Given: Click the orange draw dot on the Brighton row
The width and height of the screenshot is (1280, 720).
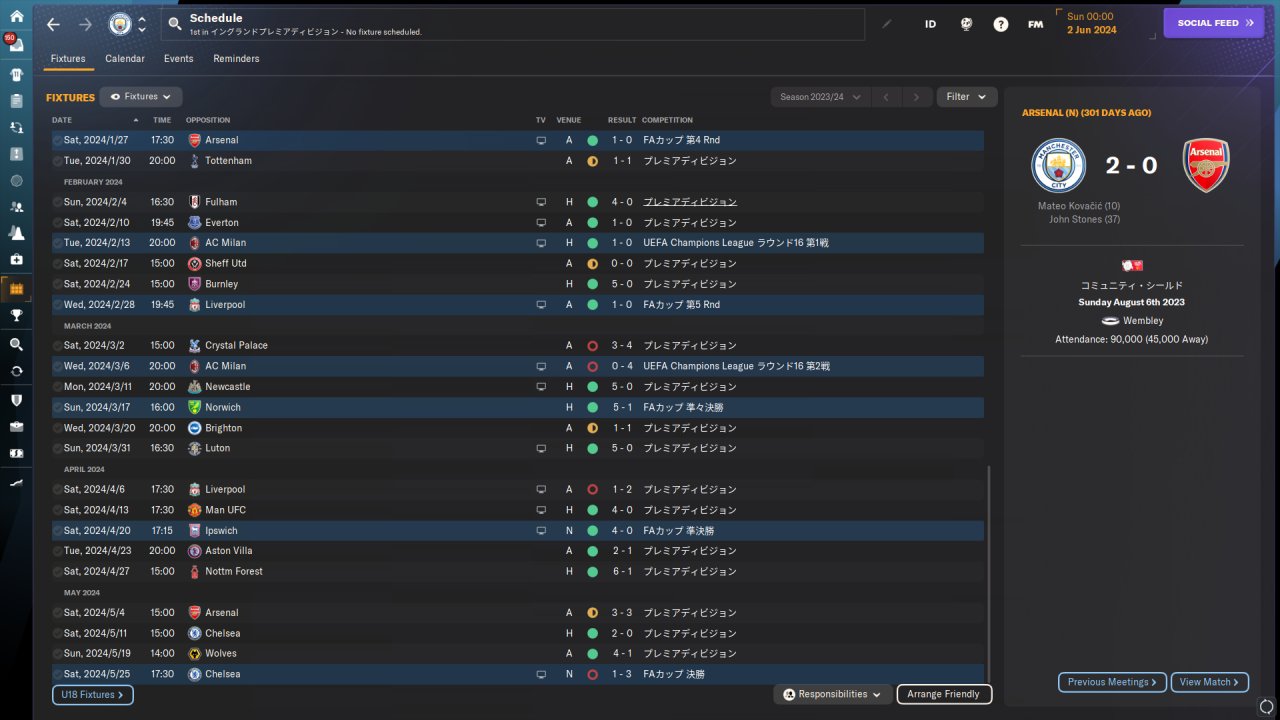Looking at the screenshot, I should (592, 428).
